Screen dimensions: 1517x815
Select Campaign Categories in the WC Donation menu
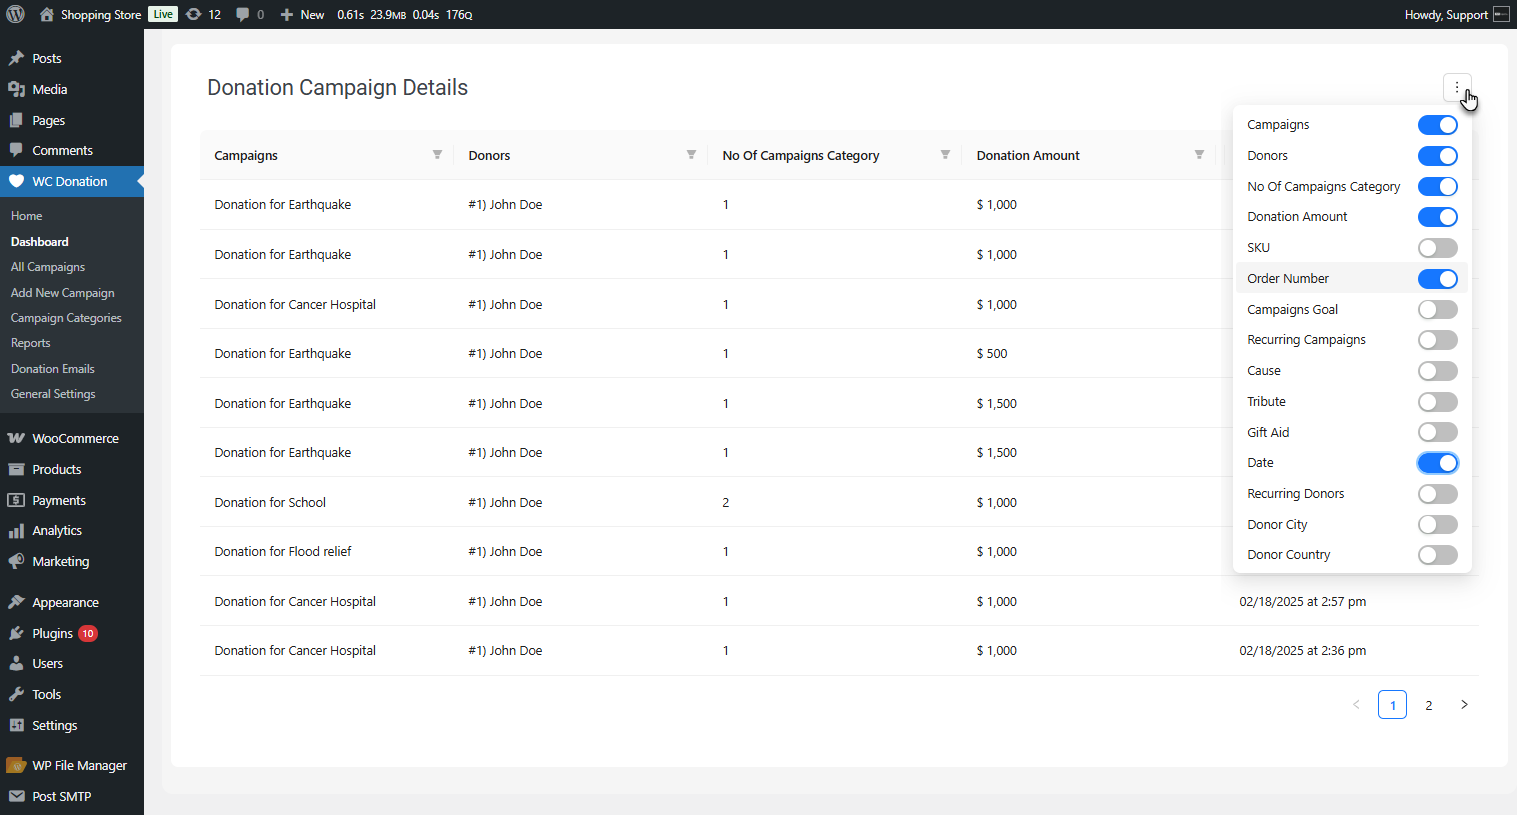(x=66, y=317)
